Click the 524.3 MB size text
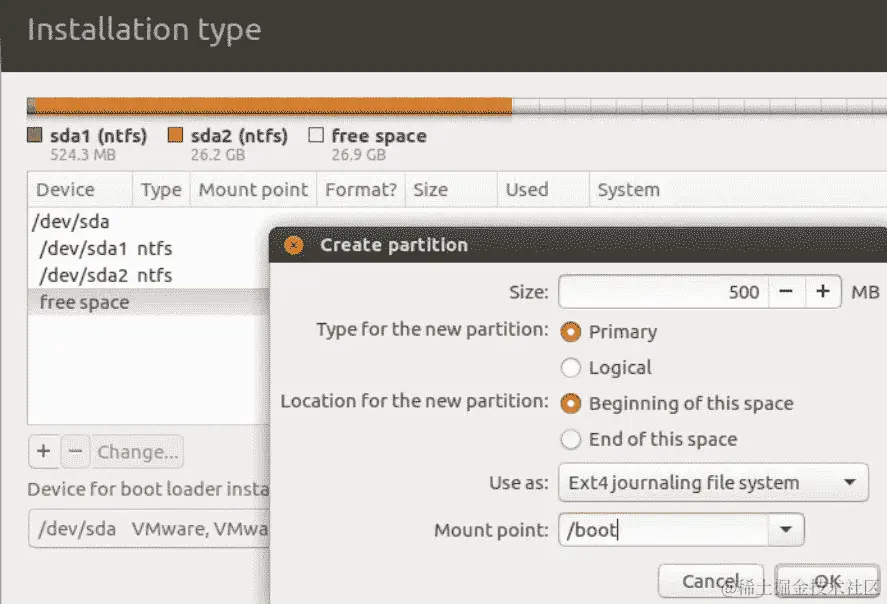 click(83, 155)
